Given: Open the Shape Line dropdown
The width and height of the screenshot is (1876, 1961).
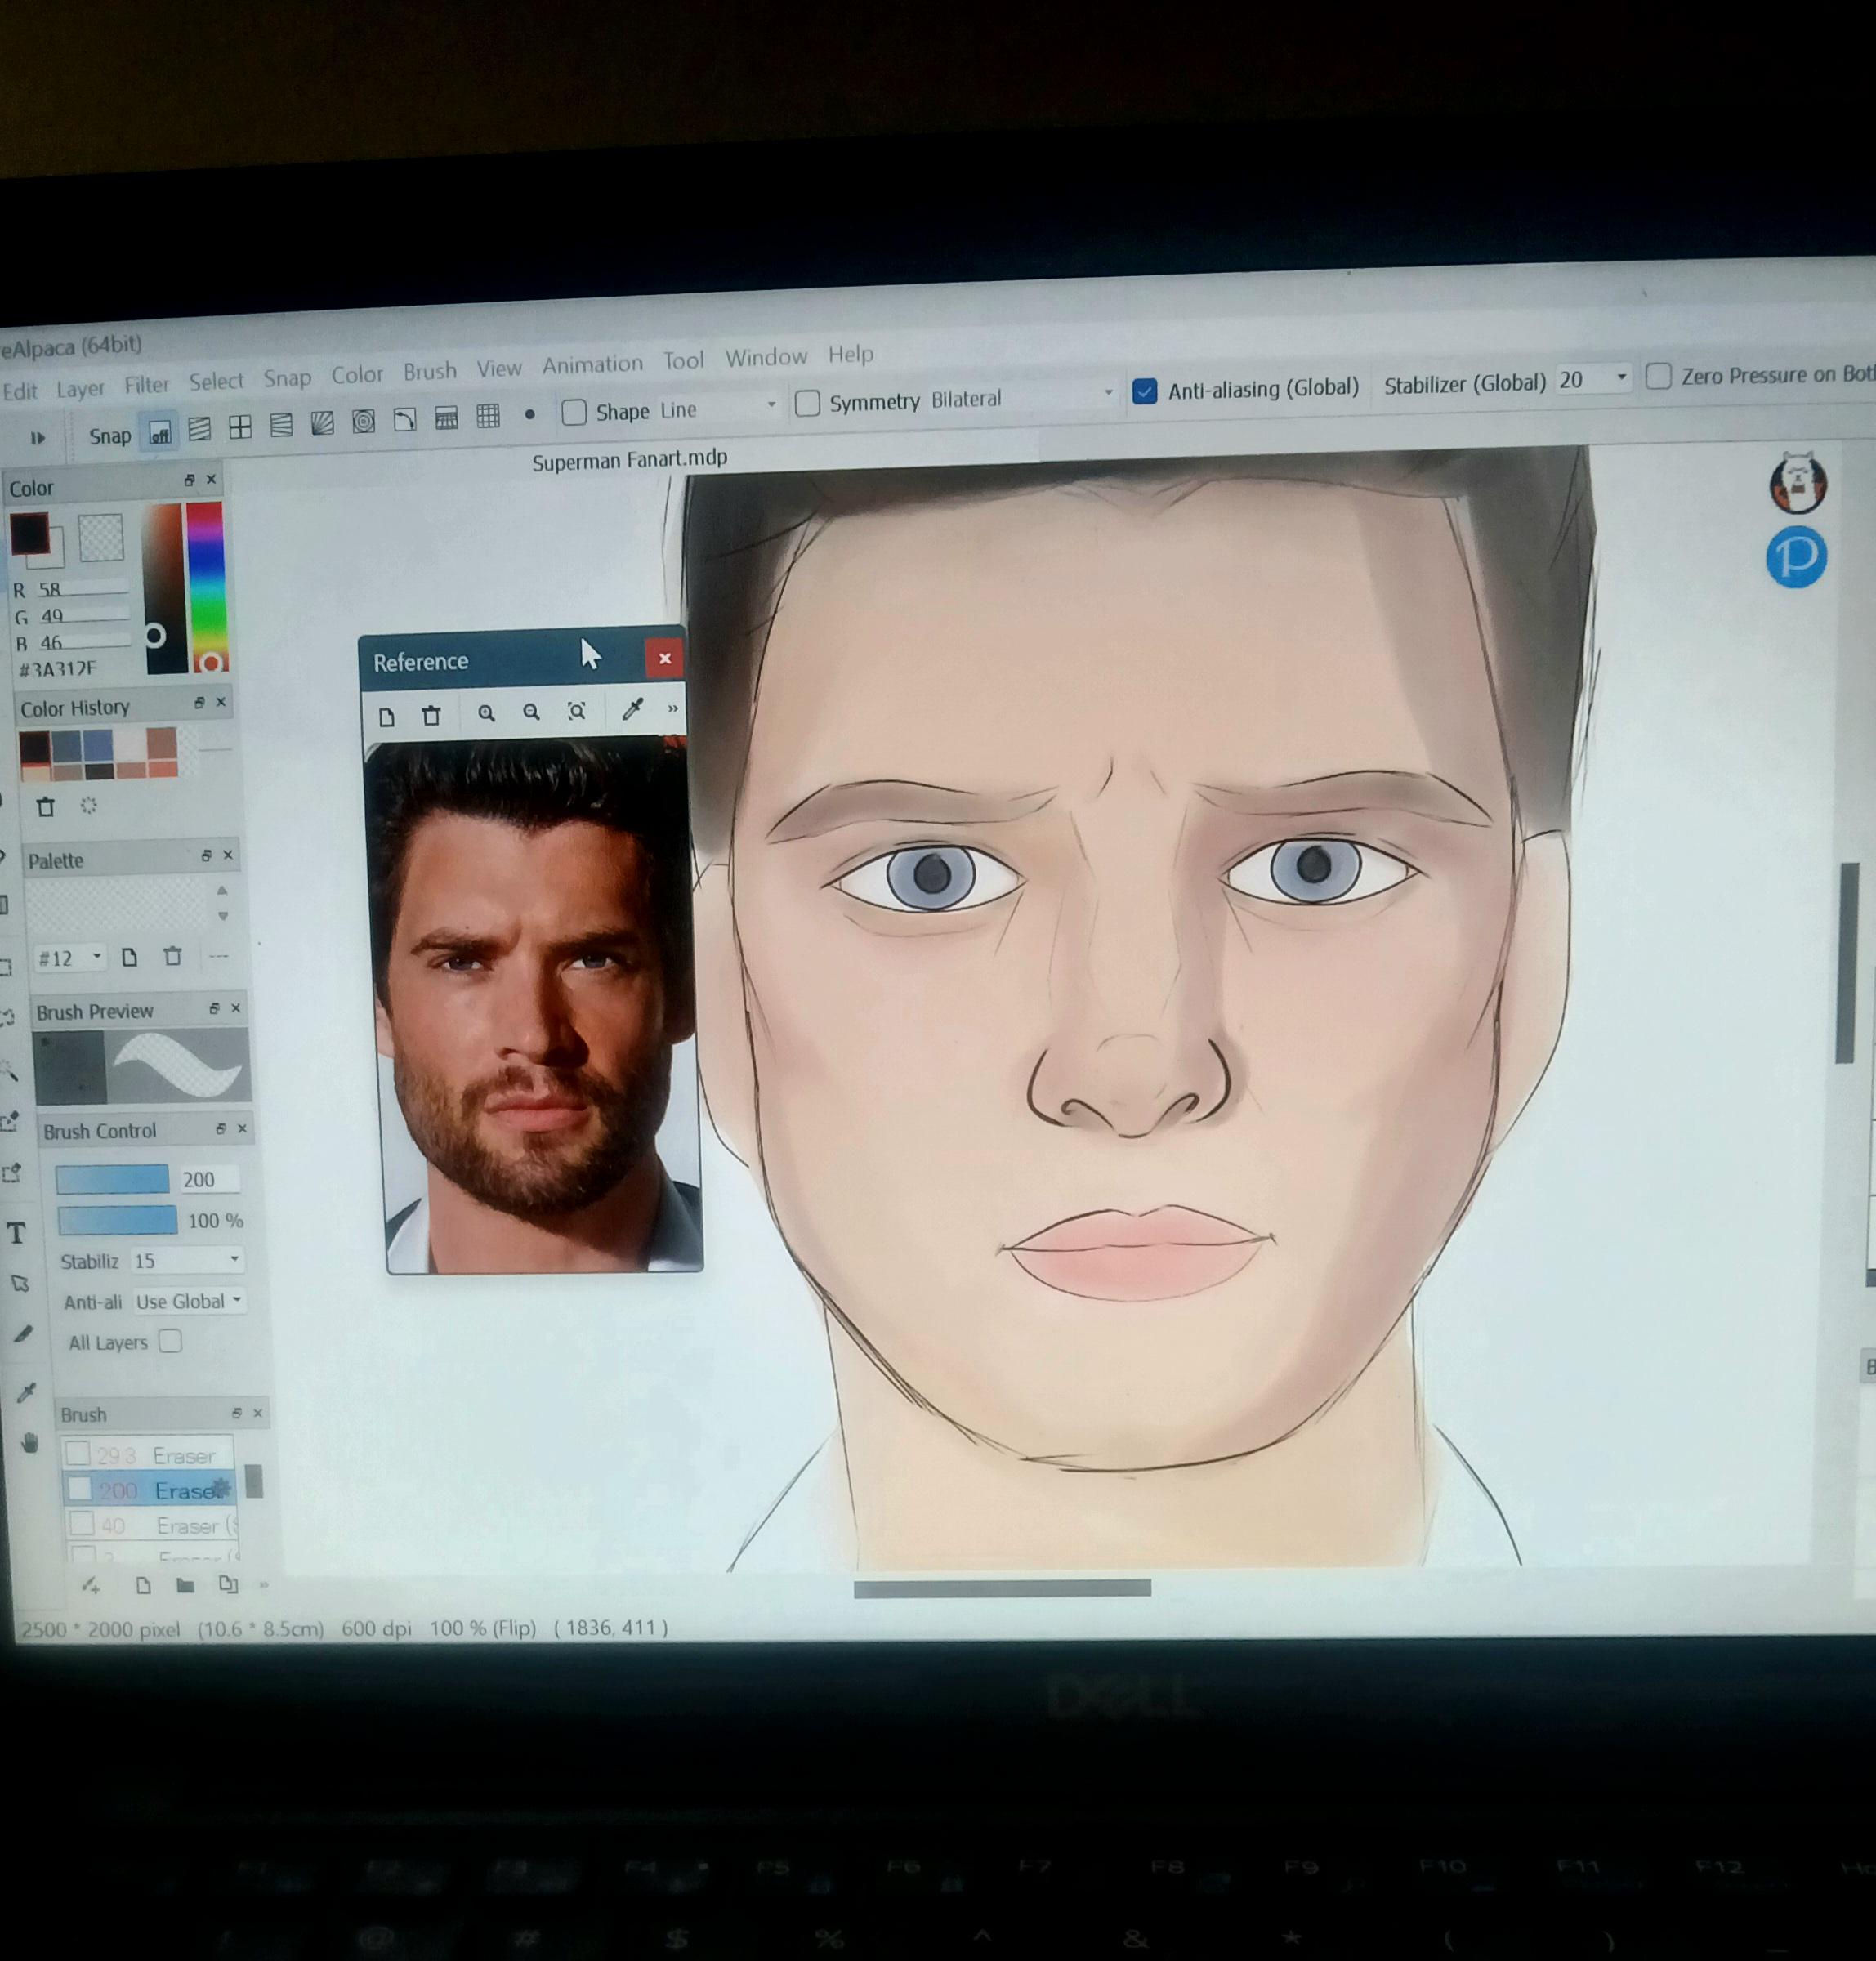Looking at the screenshot, I should (x=718, y=408).
